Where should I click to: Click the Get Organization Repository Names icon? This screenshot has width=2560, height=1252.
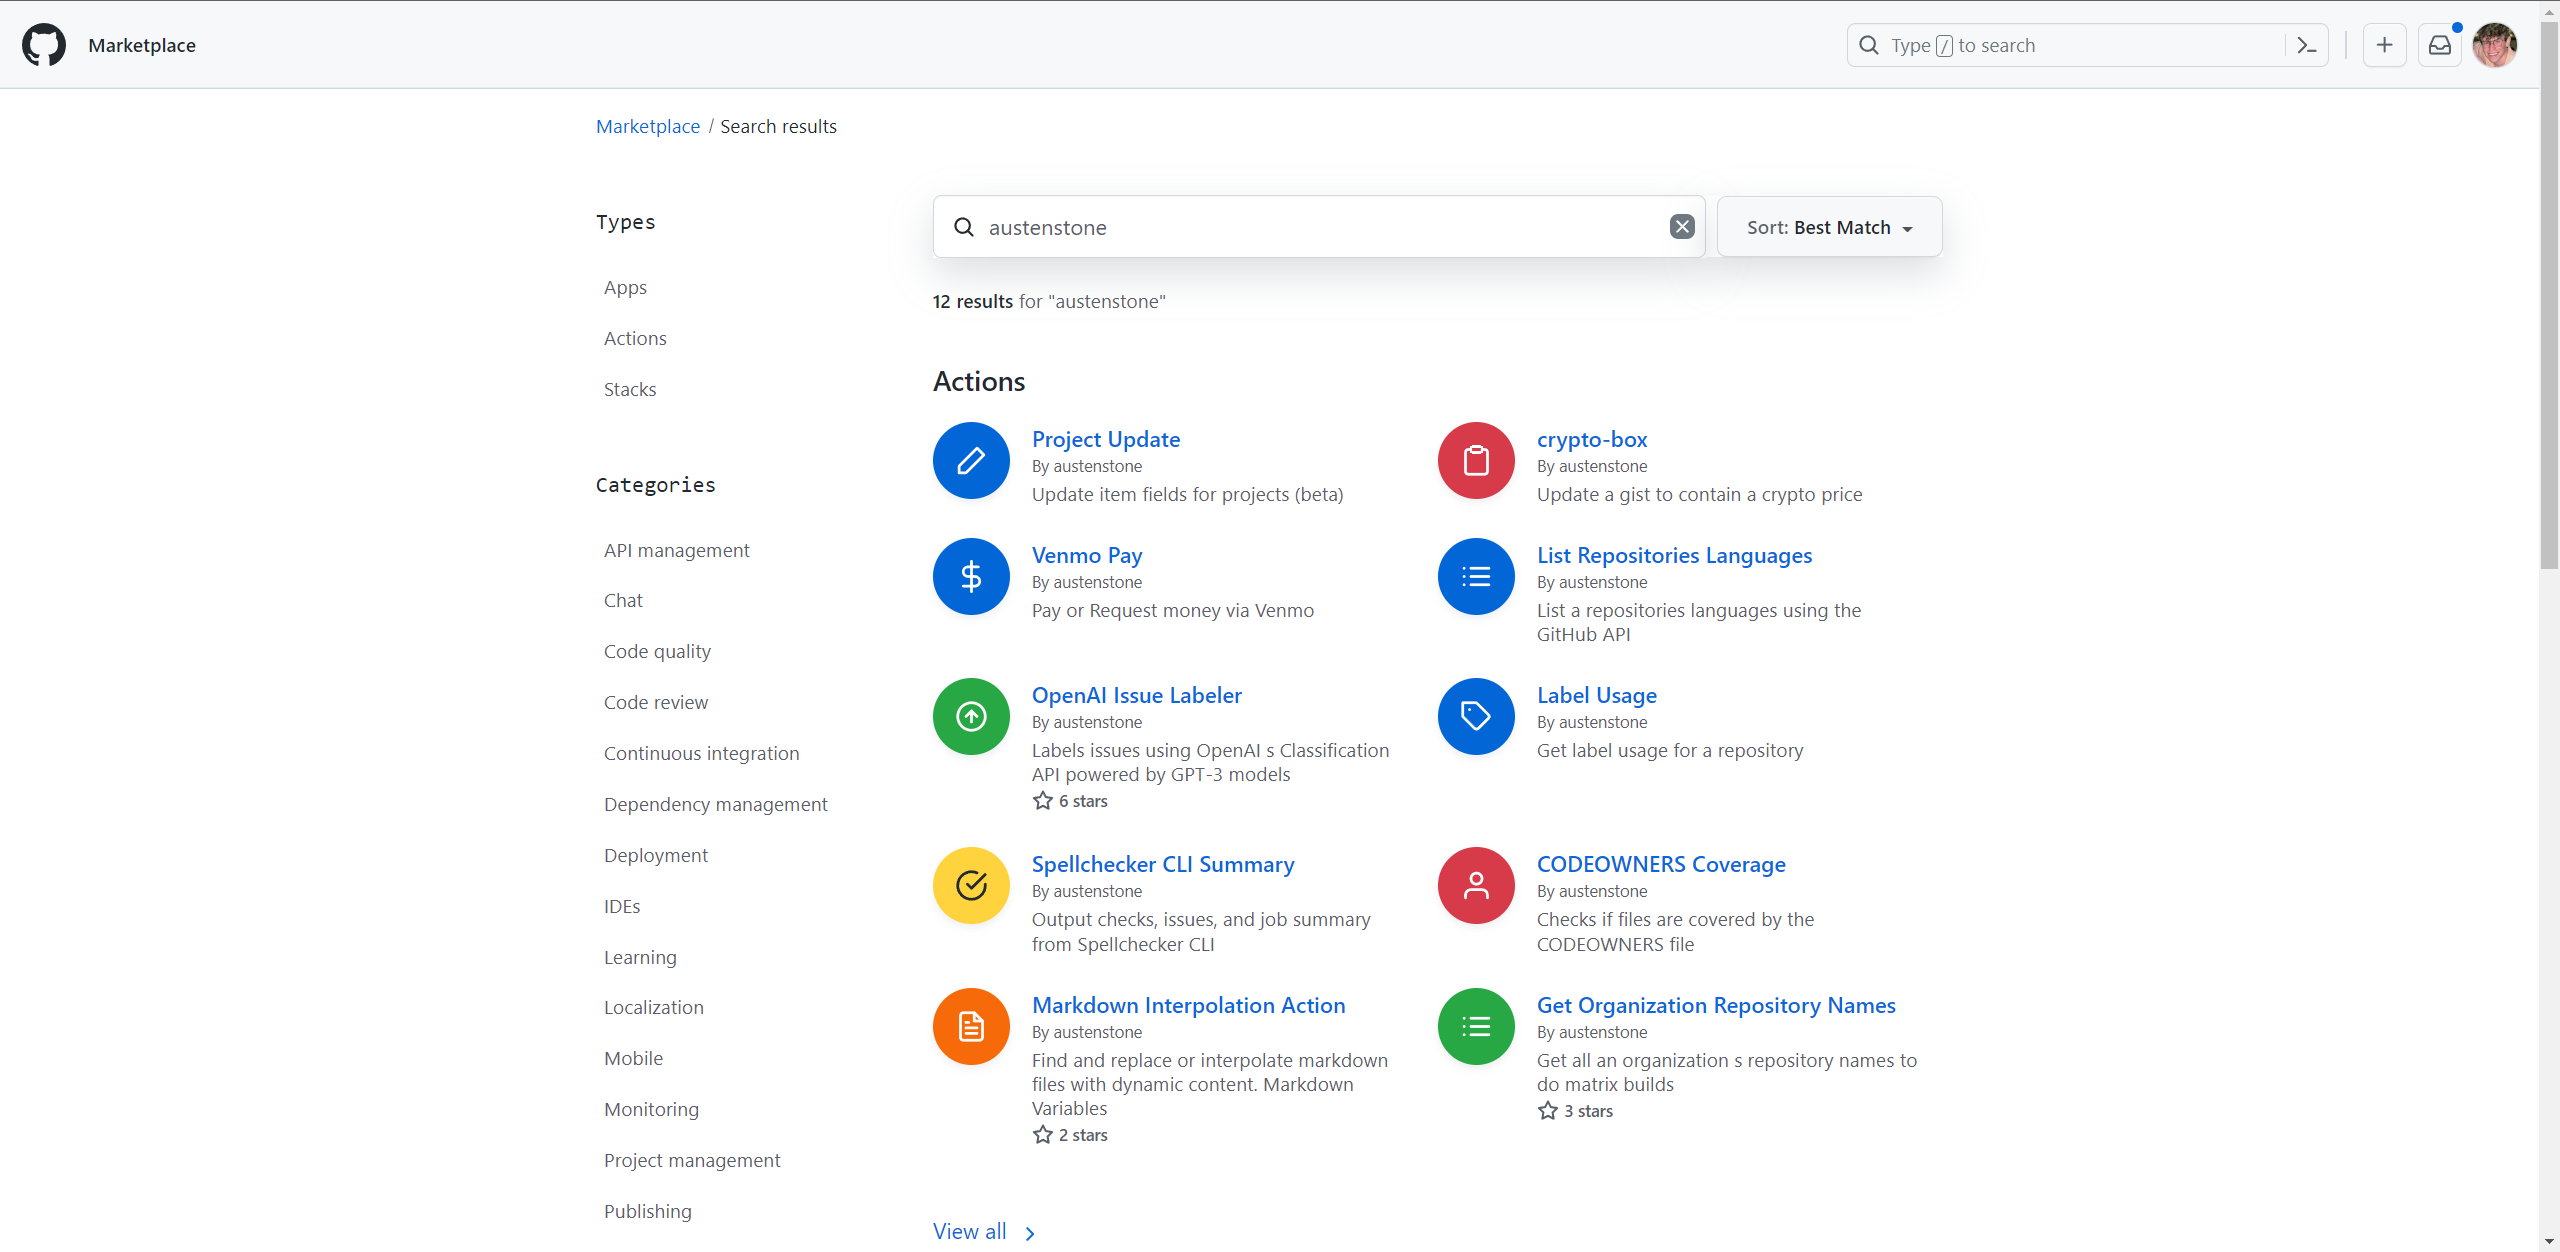click(1476, 1026)
